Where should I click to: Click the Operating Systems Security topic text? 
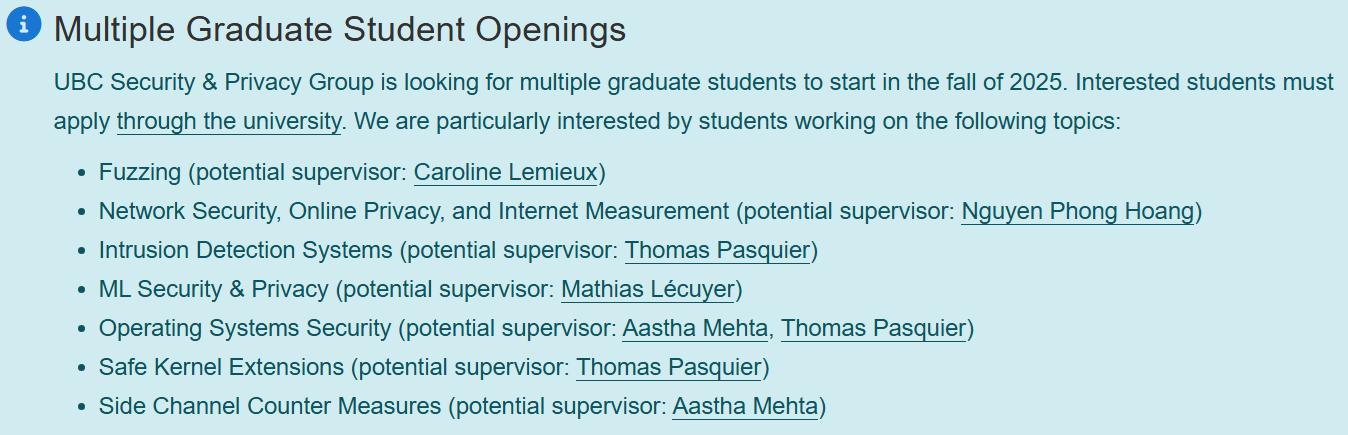tap(245, 328)
